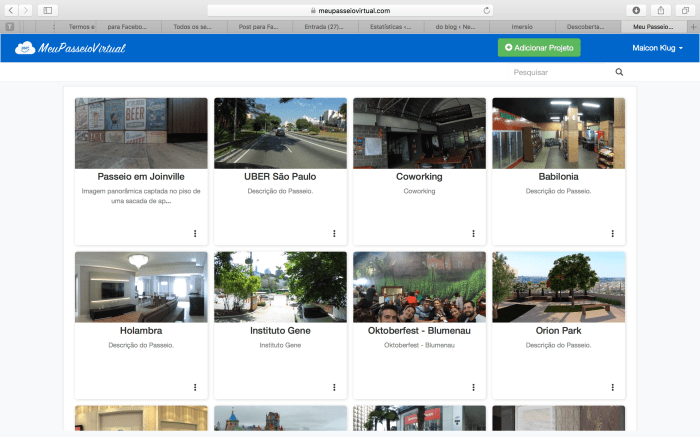Click the Safari share icon
The height and width of the screenshot is (437, 700).
[661, 10]
